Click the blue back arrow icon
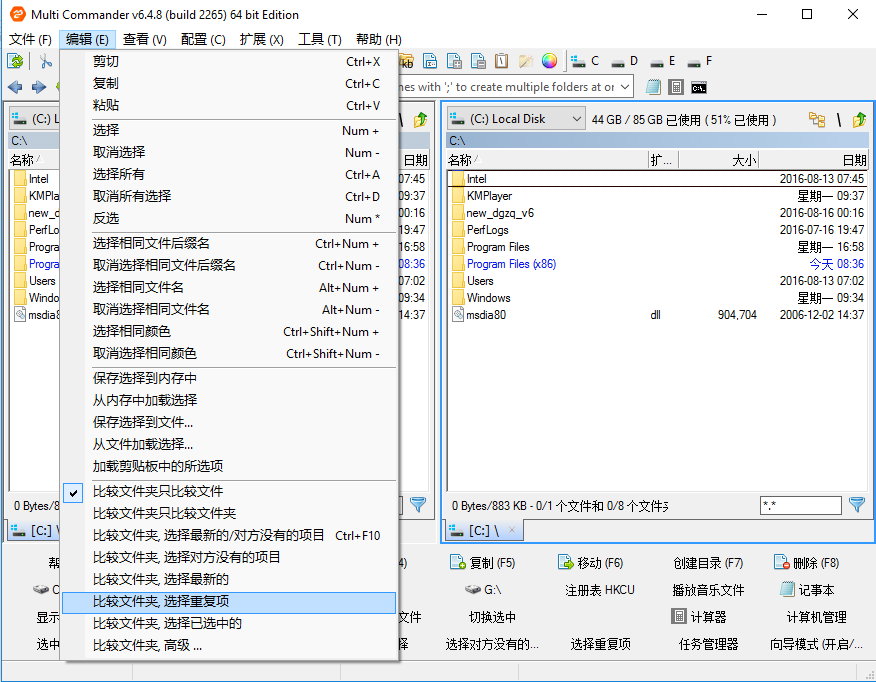 click(x=15, y=87)
